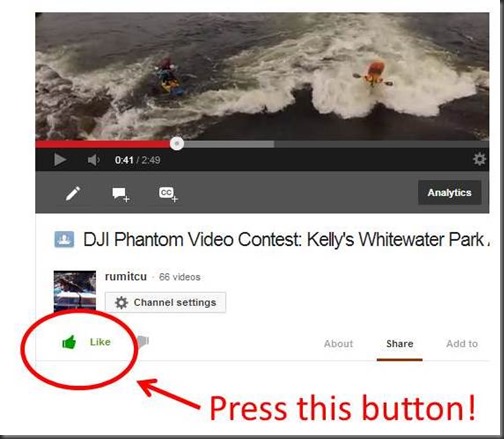504x439 pixels.
Task: Add captions with CC icon
Action: [x=168, y=194]
